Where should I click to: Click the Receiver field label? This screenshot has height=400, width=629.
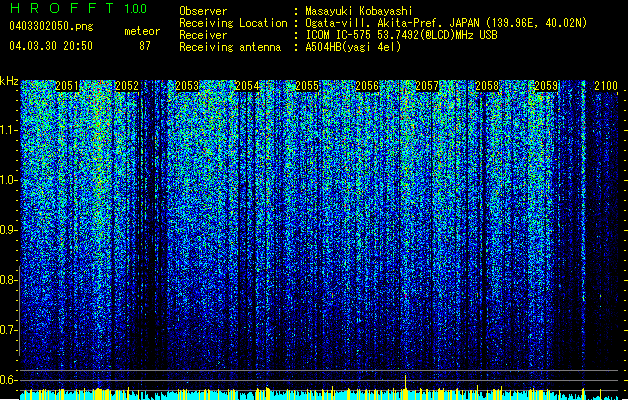[203, 35]
